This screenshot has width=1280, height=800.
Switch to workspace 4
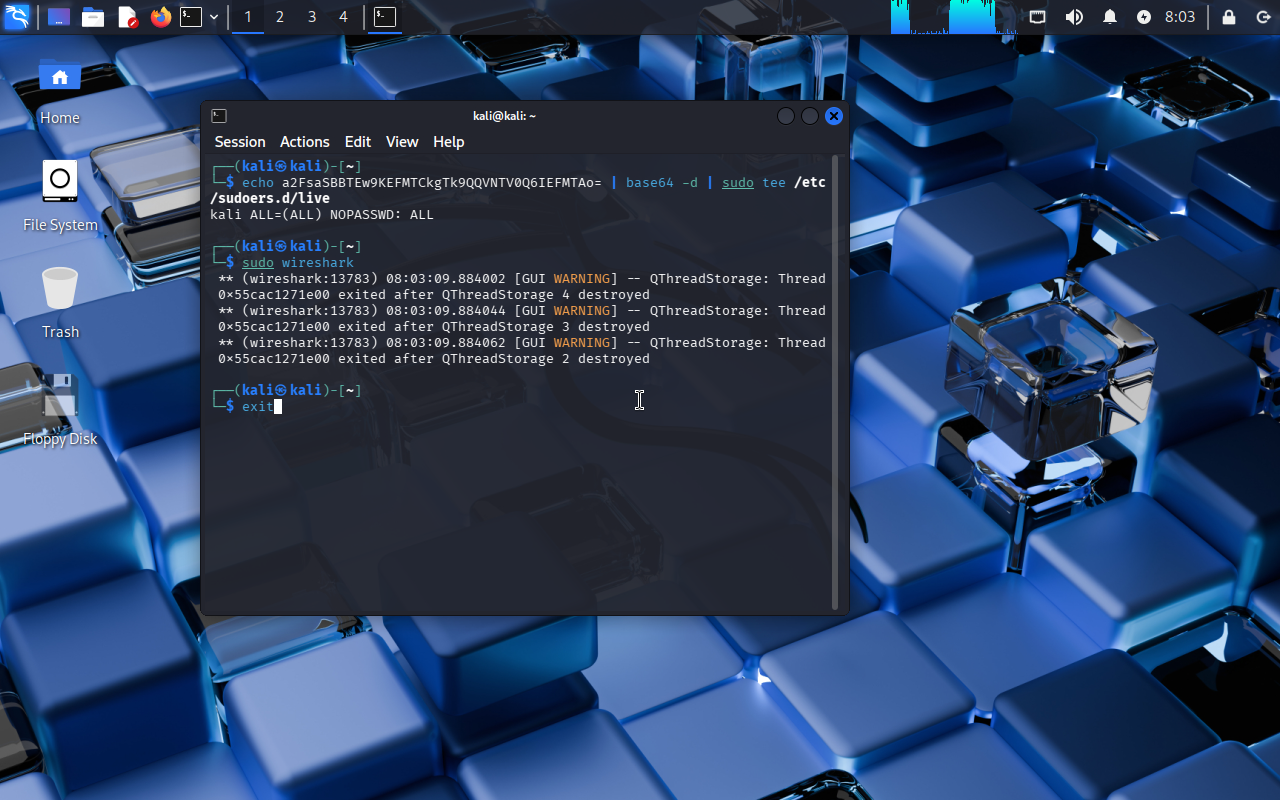coord(343,17)
